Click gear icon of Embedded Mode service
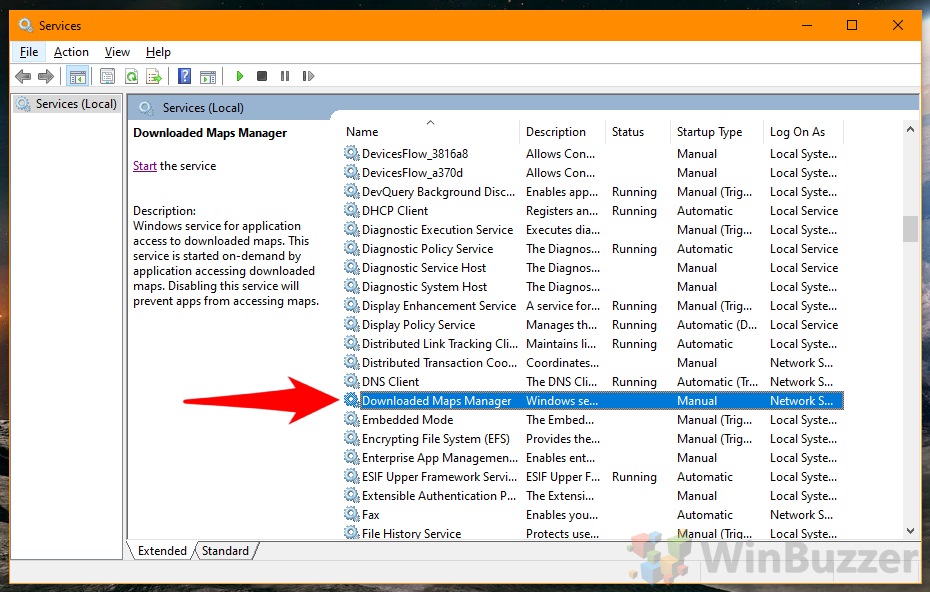Screen dimensions: 930x592 click(352, 419)
